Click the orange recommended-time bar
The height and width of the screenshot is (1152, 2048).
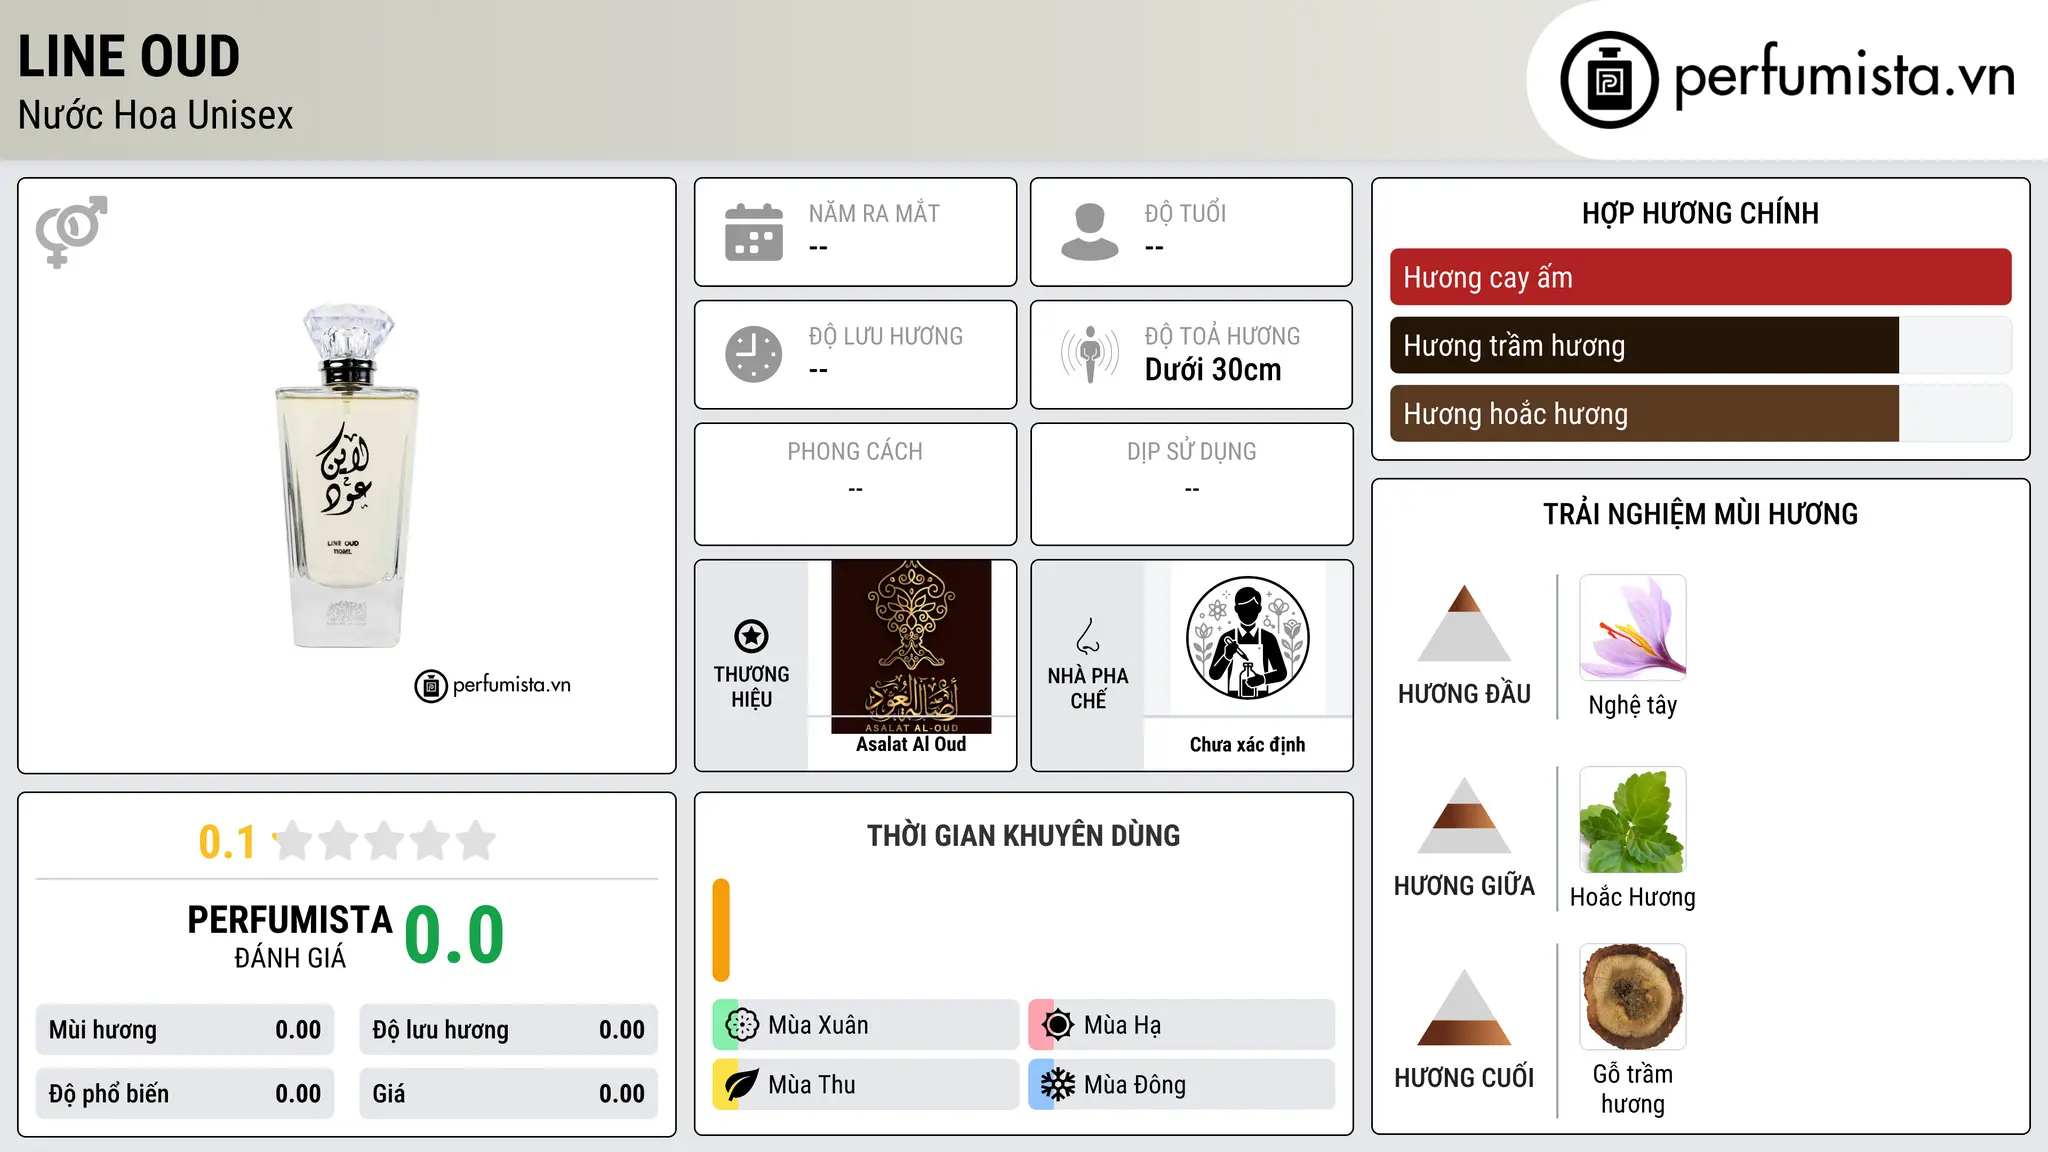[721, 930]
